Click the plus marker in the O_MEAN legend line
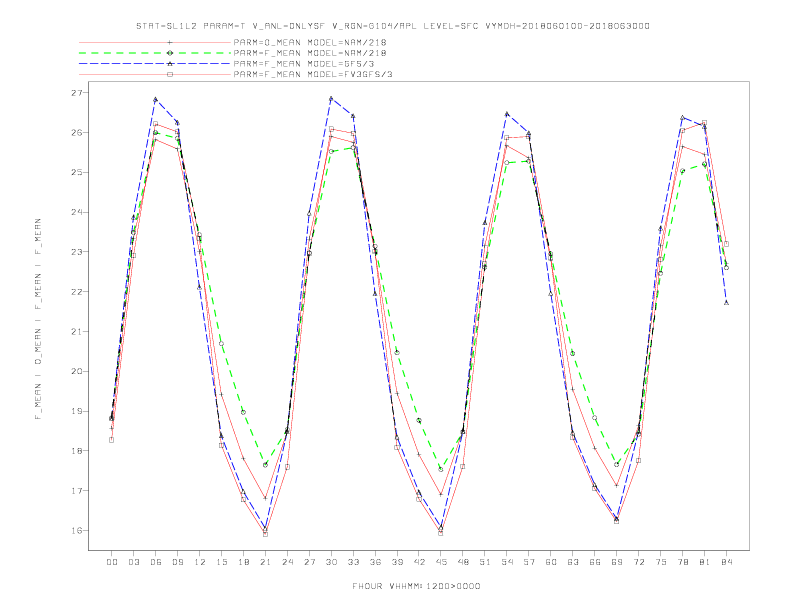 click(x=170, y=42)
